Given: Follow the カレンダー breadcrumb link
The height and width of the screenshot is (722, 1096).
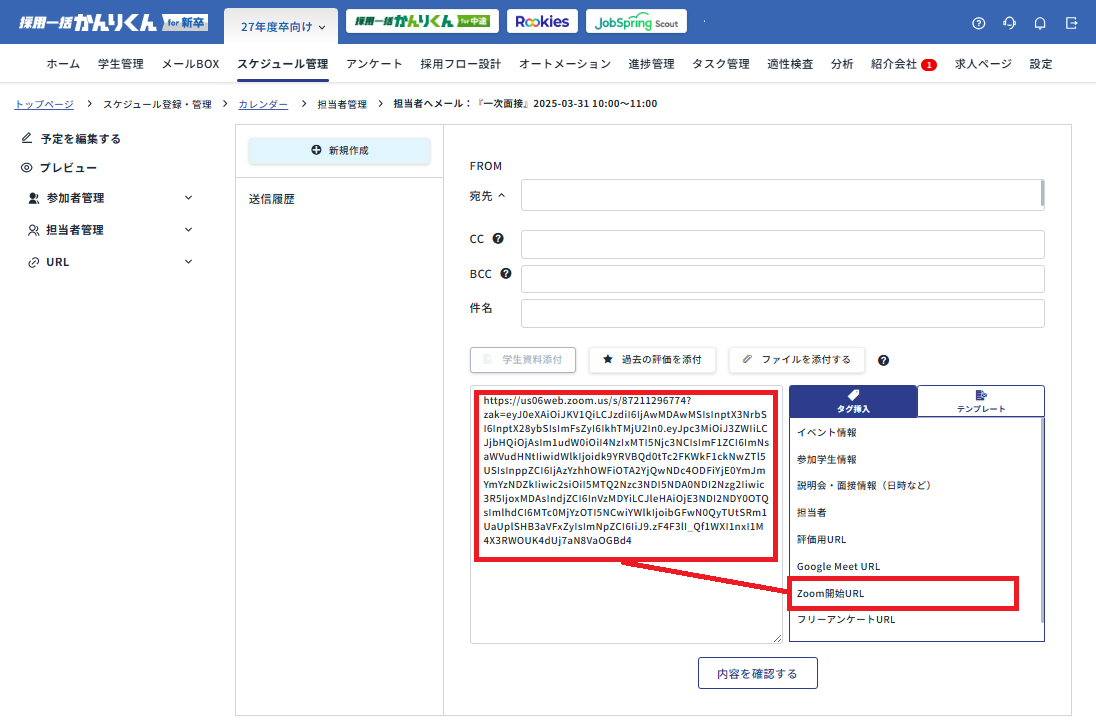Looking at the screenshot, I should 263,104.
